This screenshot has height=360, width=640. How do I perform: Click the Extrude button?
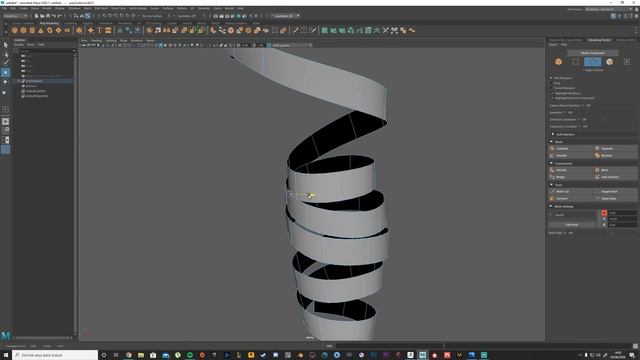[571, 170]
